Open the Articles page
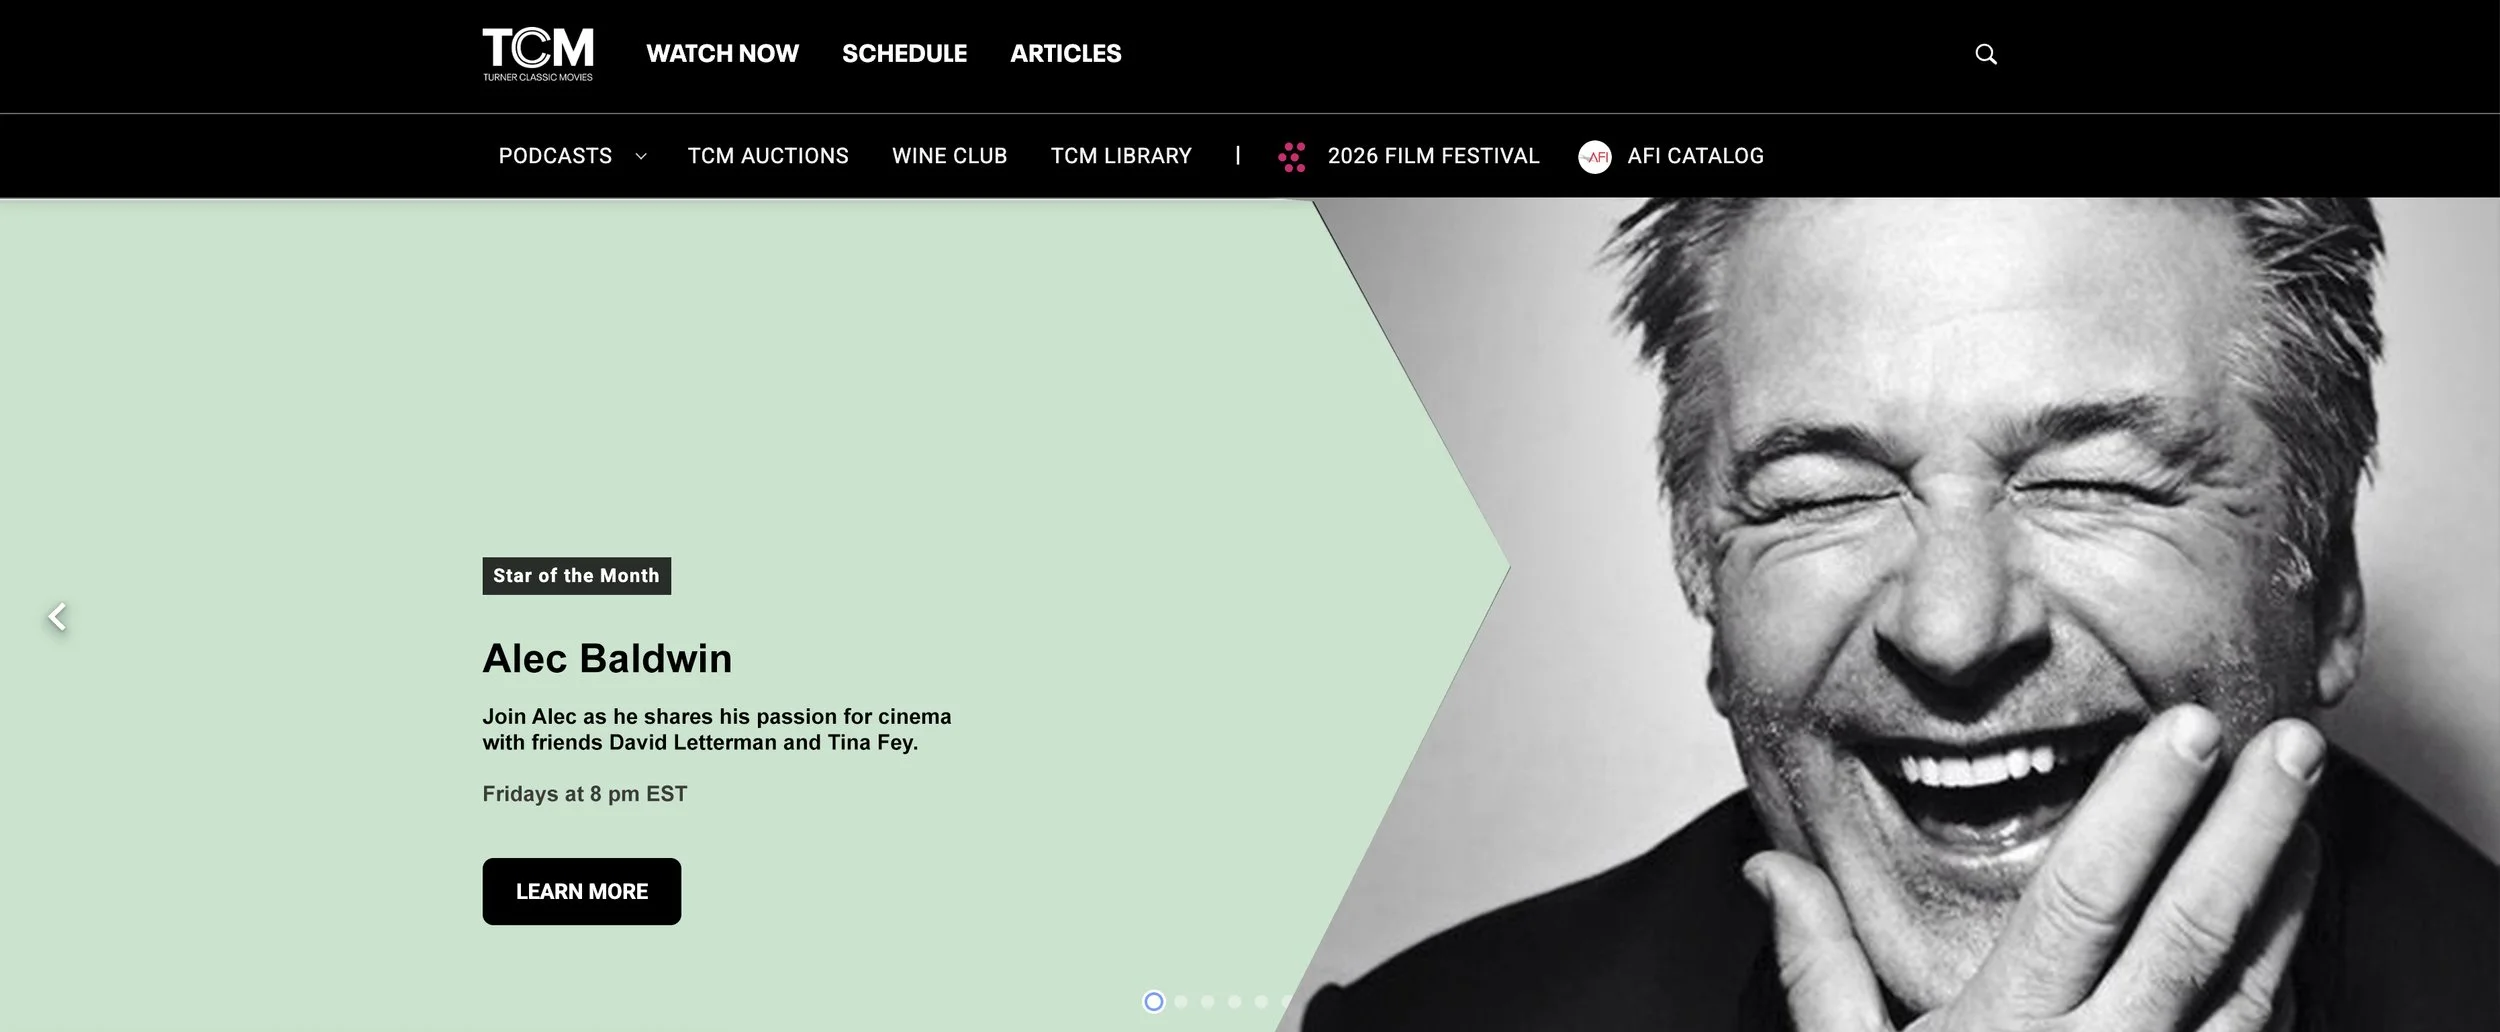The image size is (2500, 1032). click(1065, 54)
